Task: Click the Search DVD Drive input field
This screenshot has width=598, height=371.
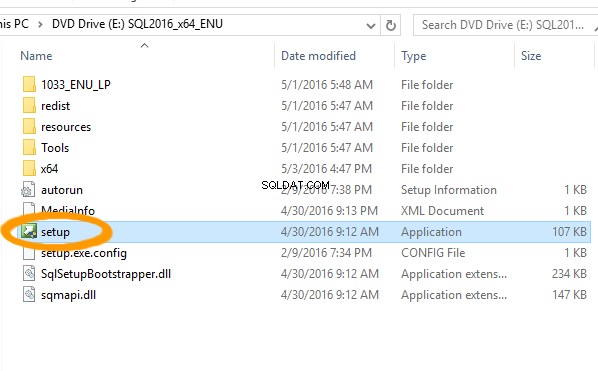Action: [x=505, y=25]
